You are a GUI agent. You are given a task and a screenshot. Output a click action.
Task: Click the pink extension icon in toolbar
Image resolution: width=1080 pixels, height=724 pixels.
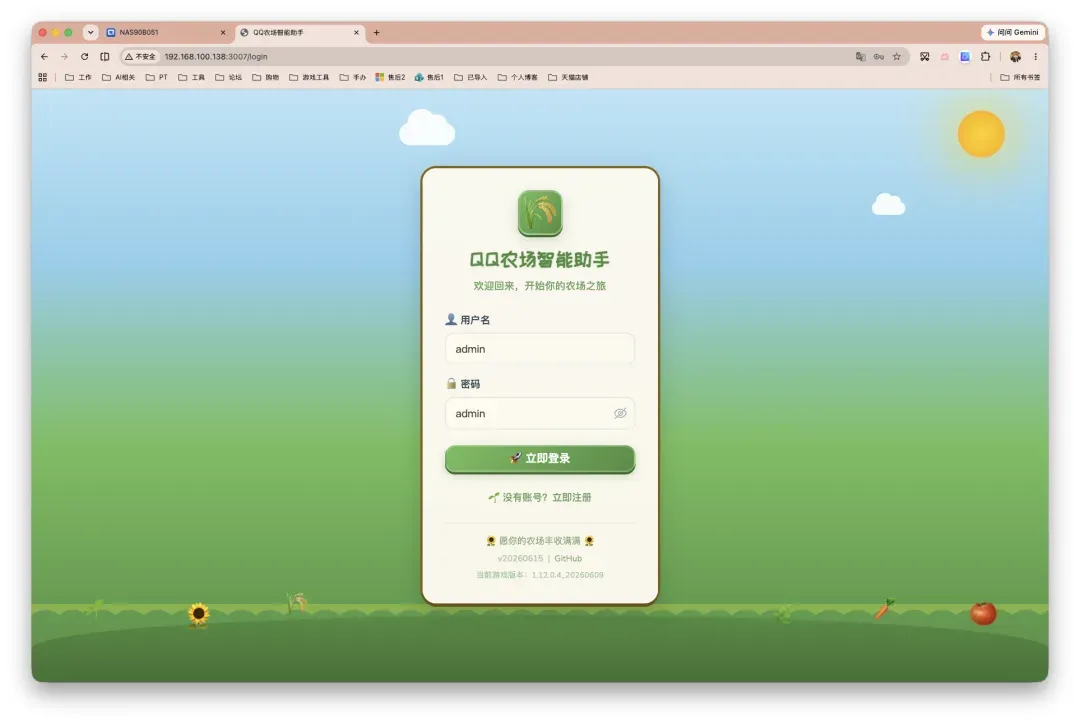point(944,56)
